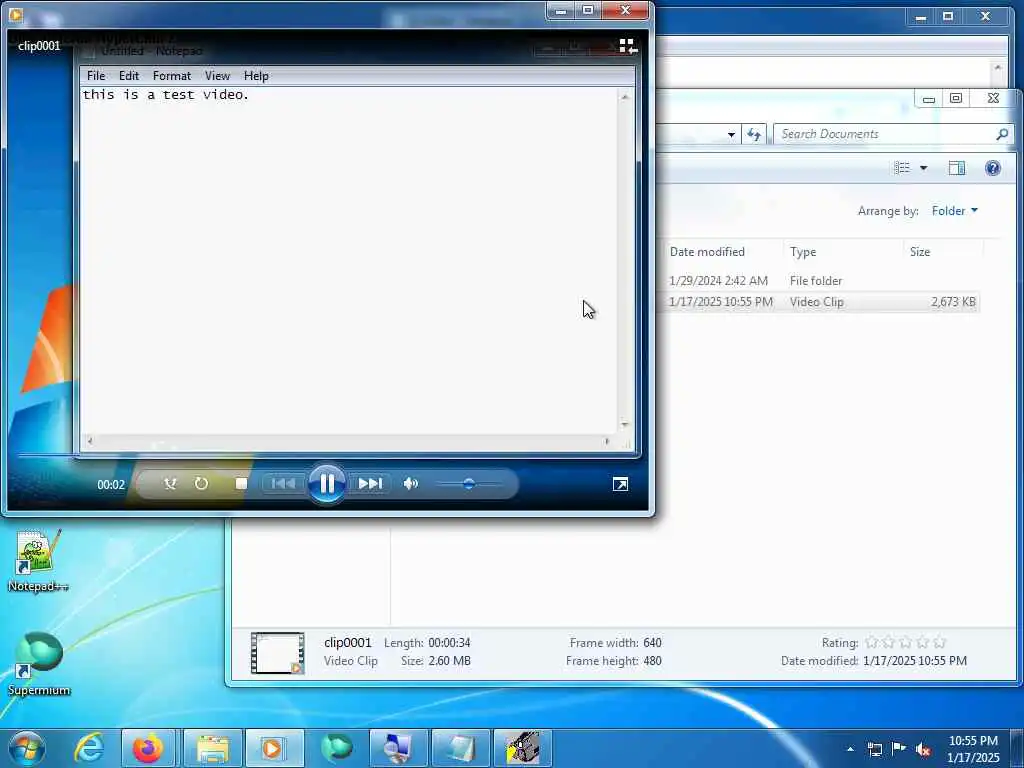The image size is (1024, 768).
Task: Open the Action Center flag icon
Action: 899,749
